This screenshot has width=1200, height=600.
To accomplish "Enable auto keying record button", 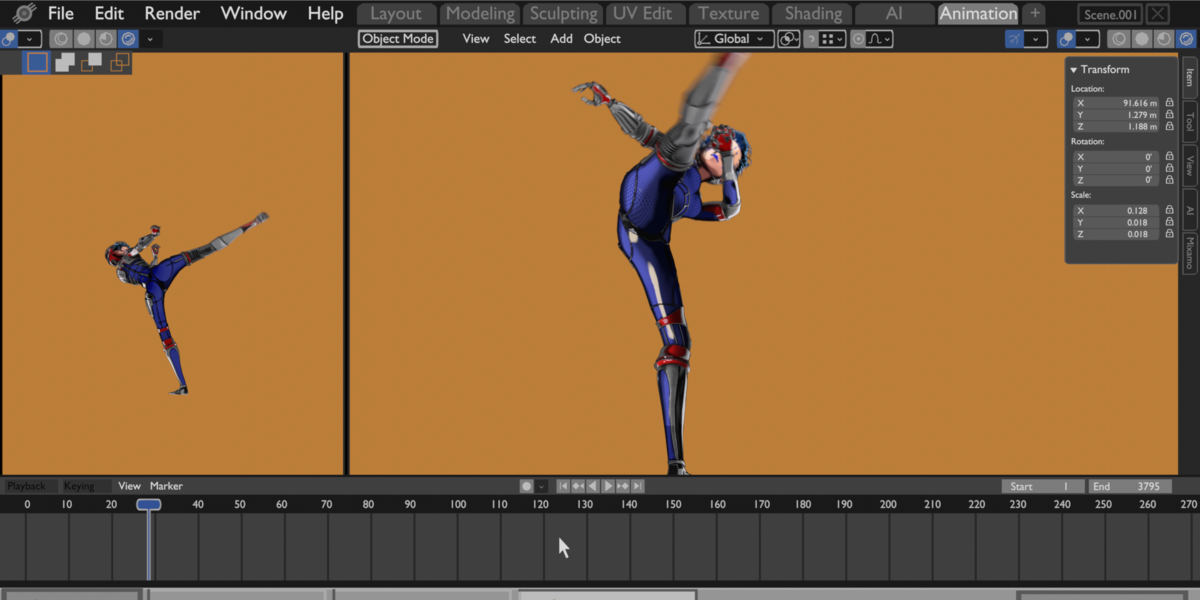I will coord(527,486).
